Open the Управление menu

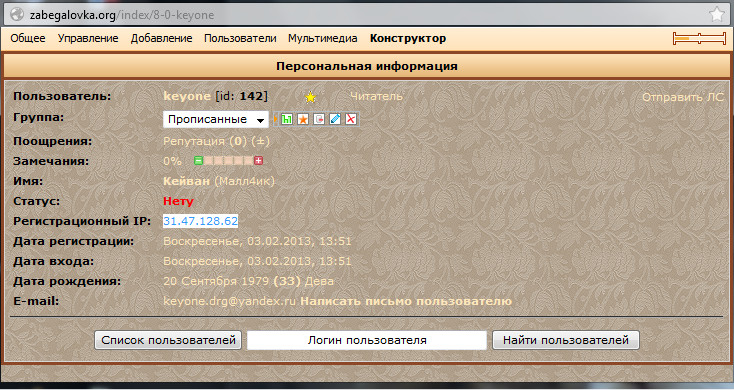tap(88, 38)
